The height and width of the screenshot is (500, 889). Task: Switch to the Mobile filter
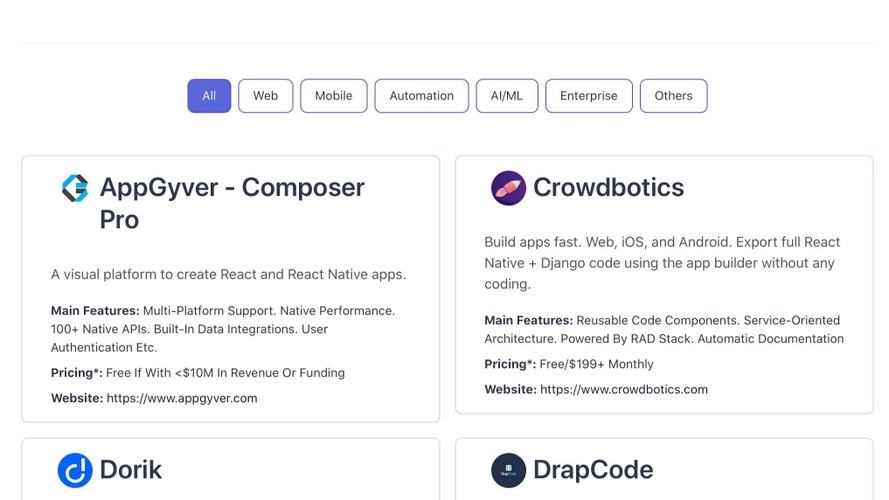[333, 96]
